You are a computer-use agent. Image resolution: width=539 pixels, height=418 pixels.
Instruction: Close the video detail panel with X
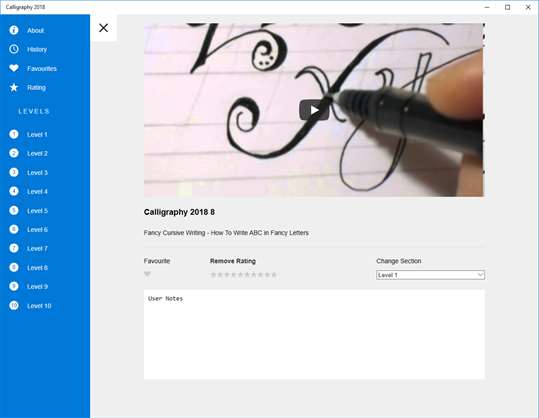[x=103, y=28]
